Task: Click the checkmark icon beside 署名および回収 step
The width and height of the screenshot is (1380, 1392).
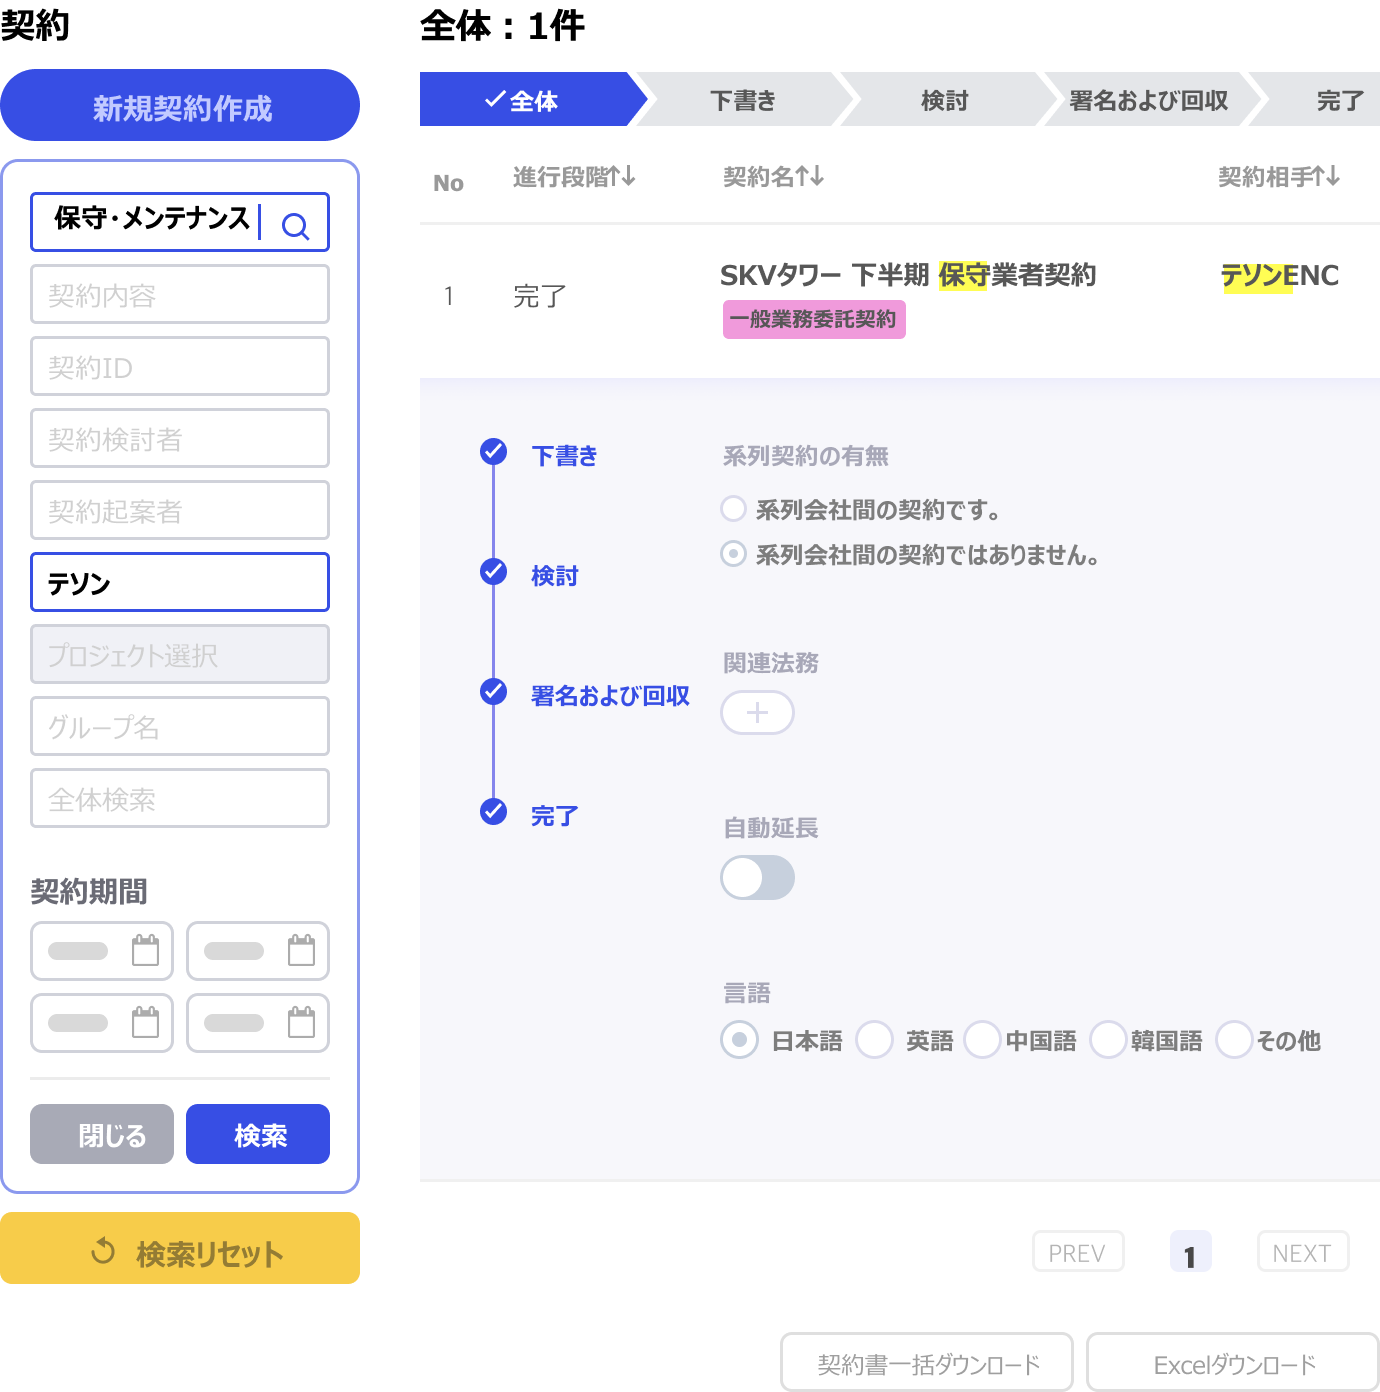Action: click(x=493, y=691)
